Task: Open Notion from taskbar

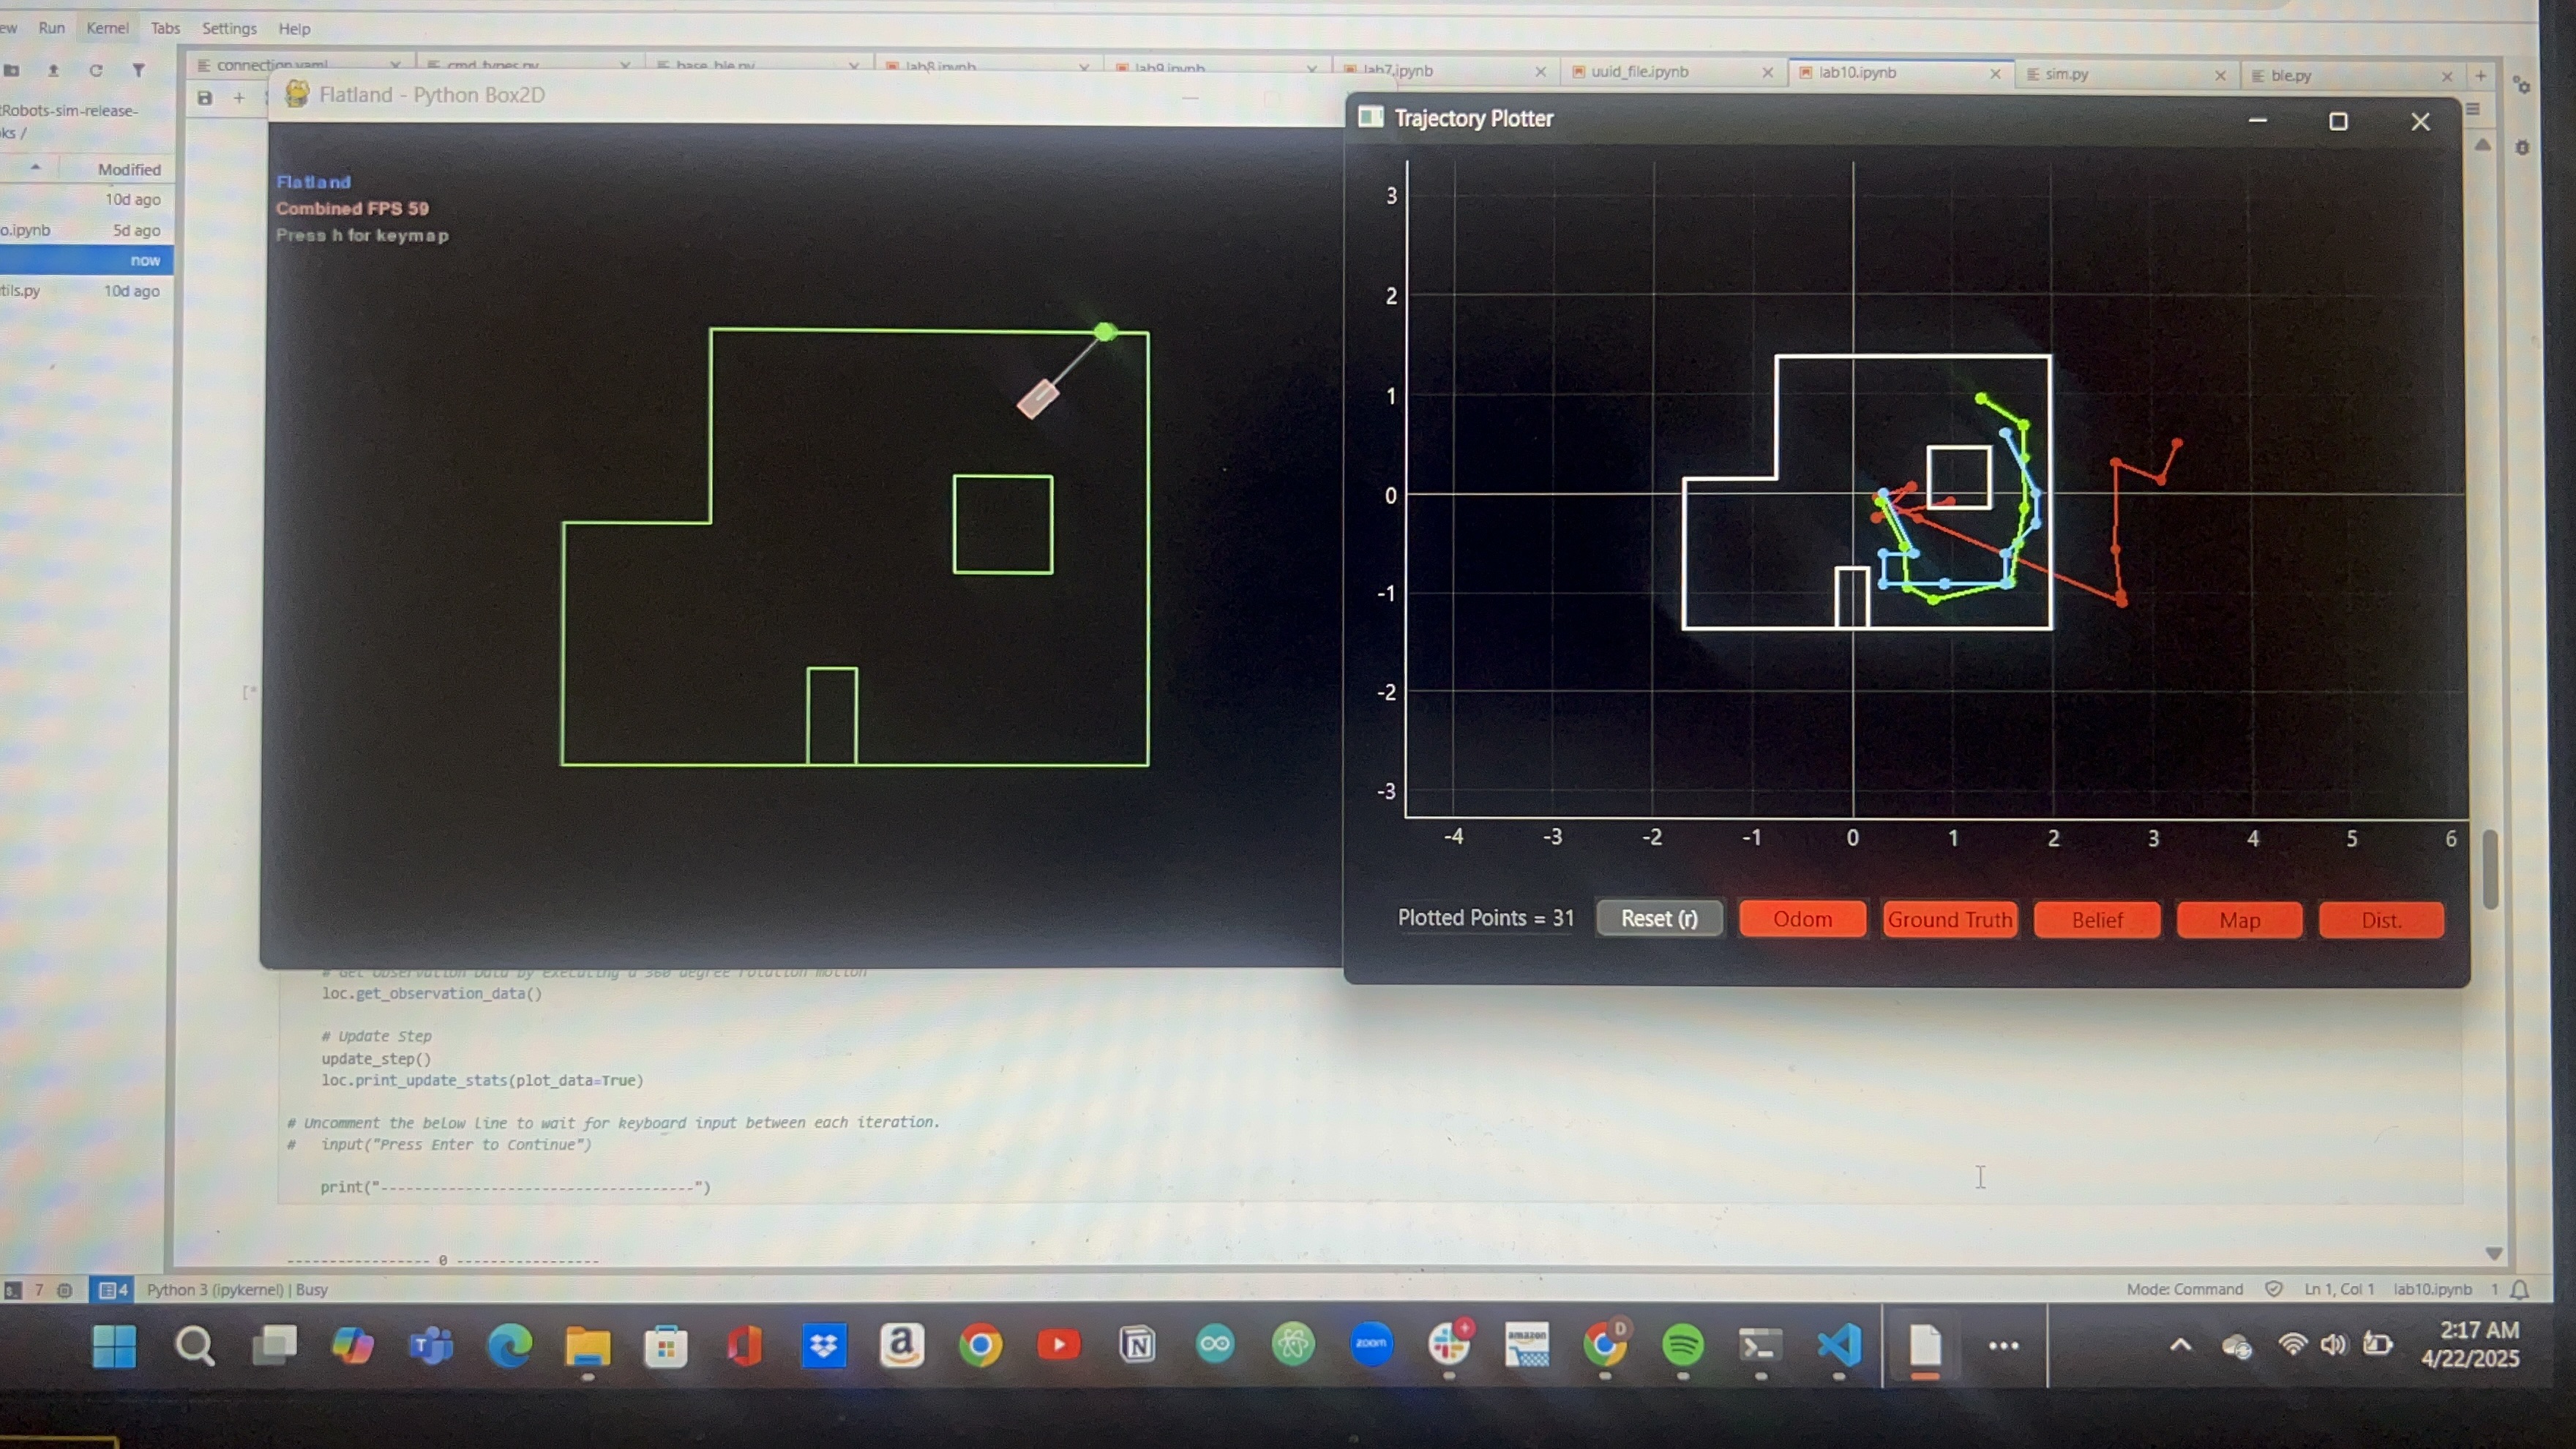Action: coord(1137,1345)
